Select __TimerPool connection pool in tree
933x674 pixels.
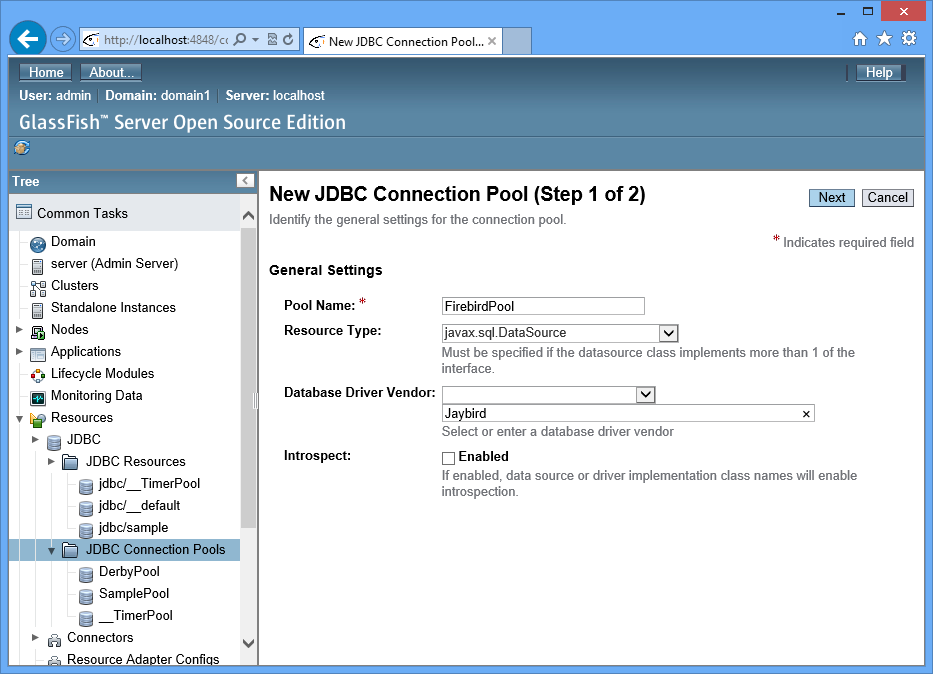coord(136,615)
